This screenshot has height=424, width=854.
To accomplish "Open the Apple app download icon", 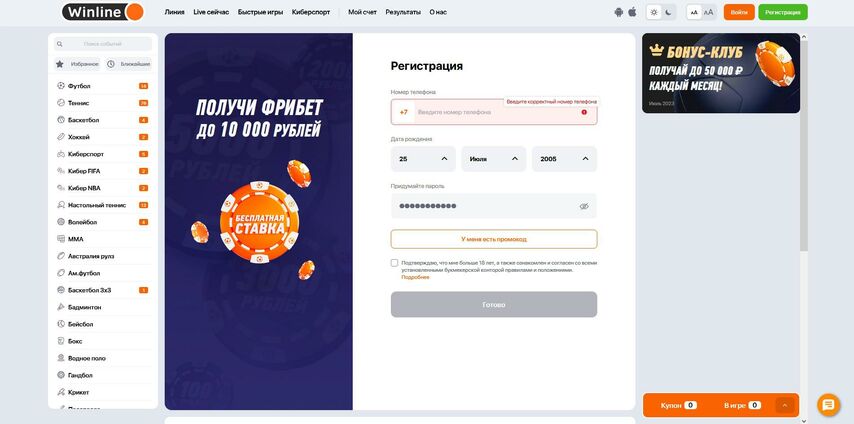I will tap(632, 12).
